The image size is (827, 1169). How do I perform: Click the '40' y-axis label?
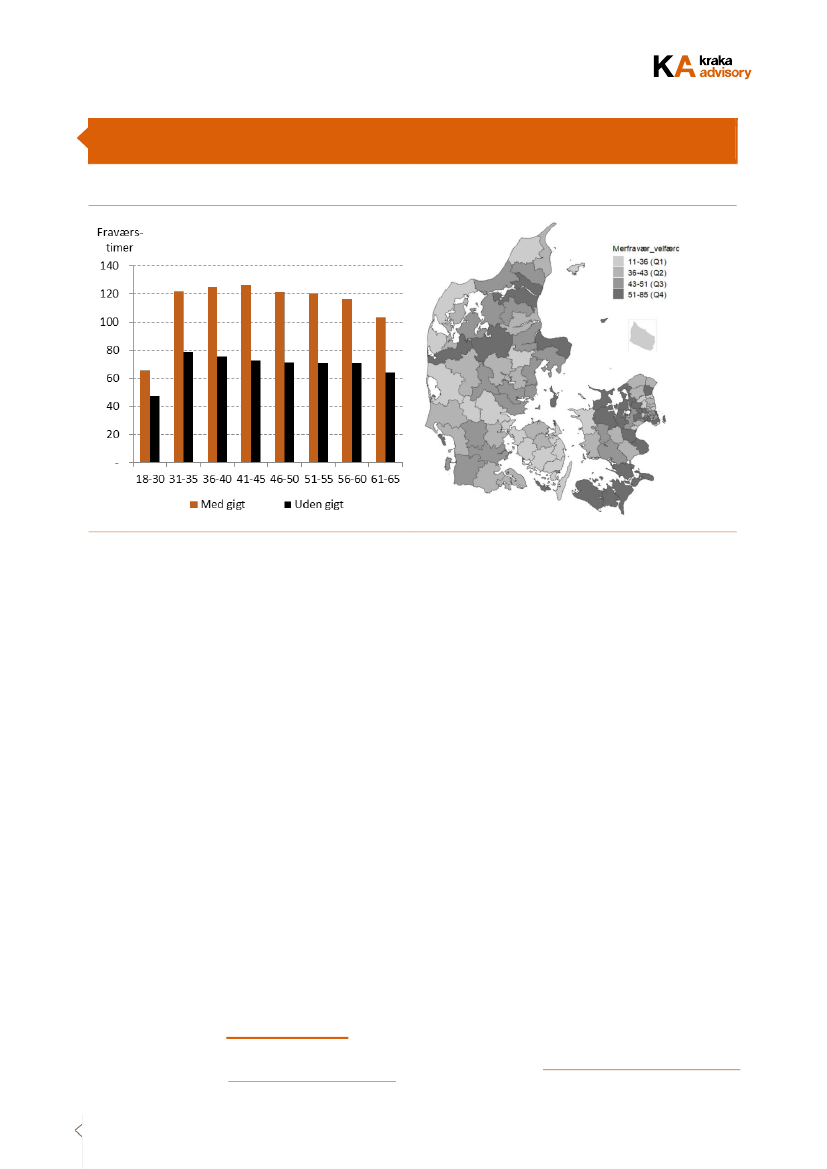[x=113, y=406]
